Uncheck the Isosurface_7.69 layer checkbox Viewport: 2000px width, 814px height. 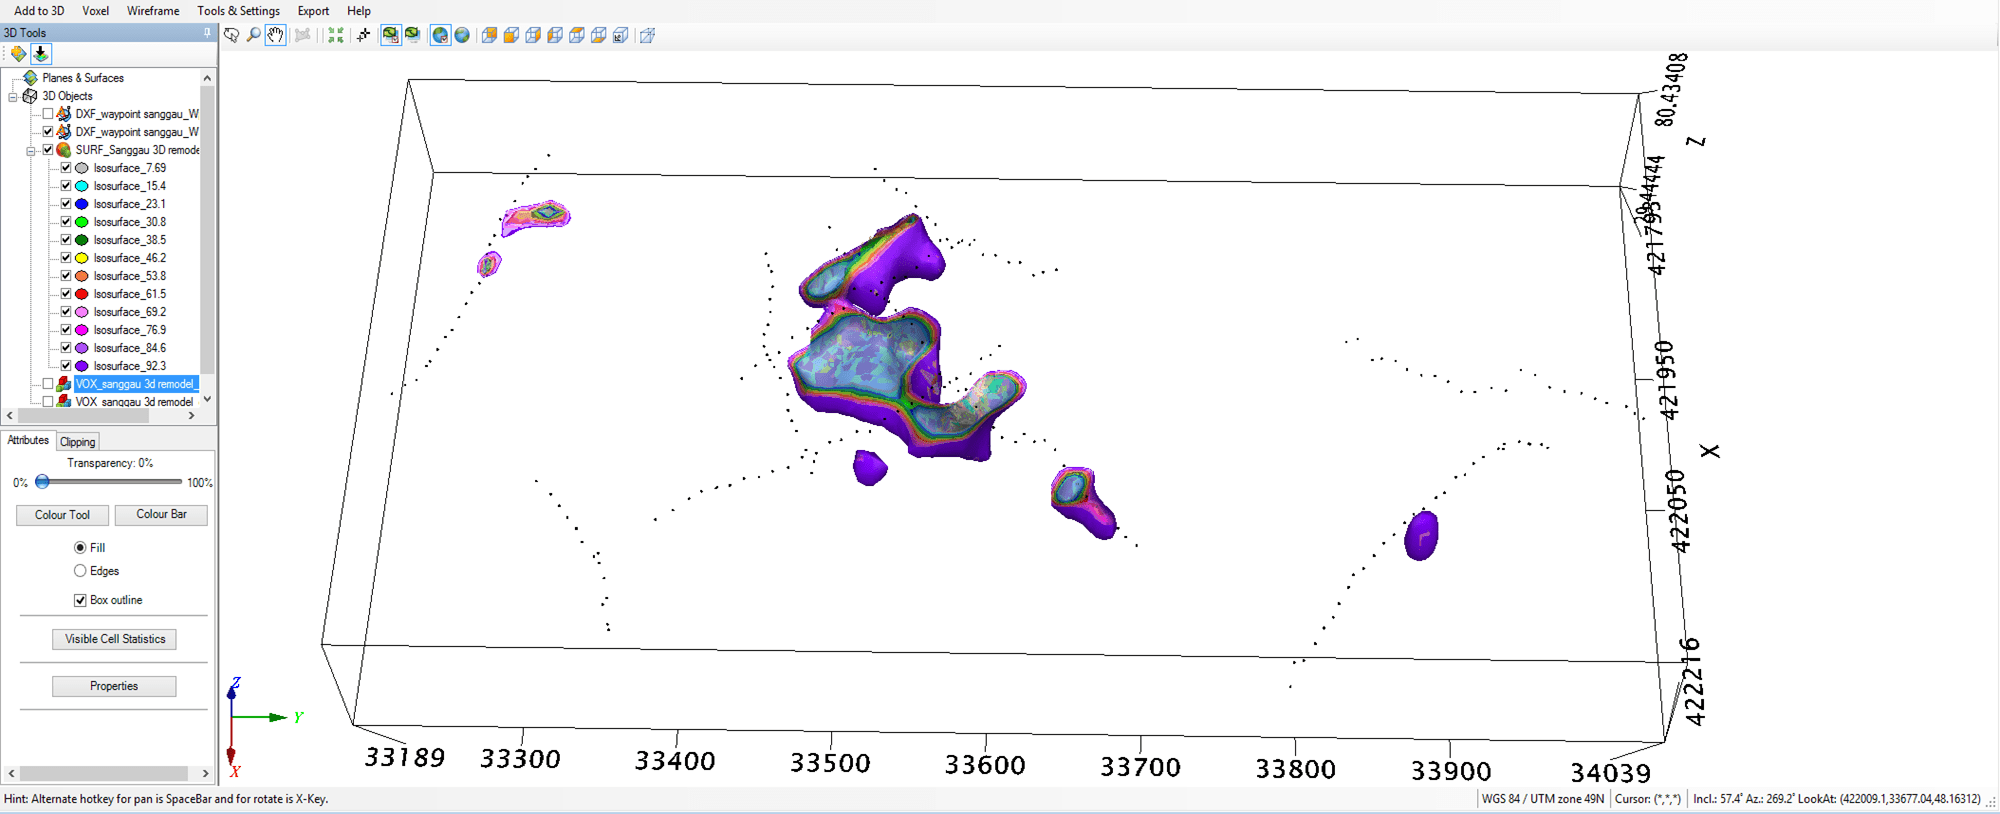coord(66,168)
